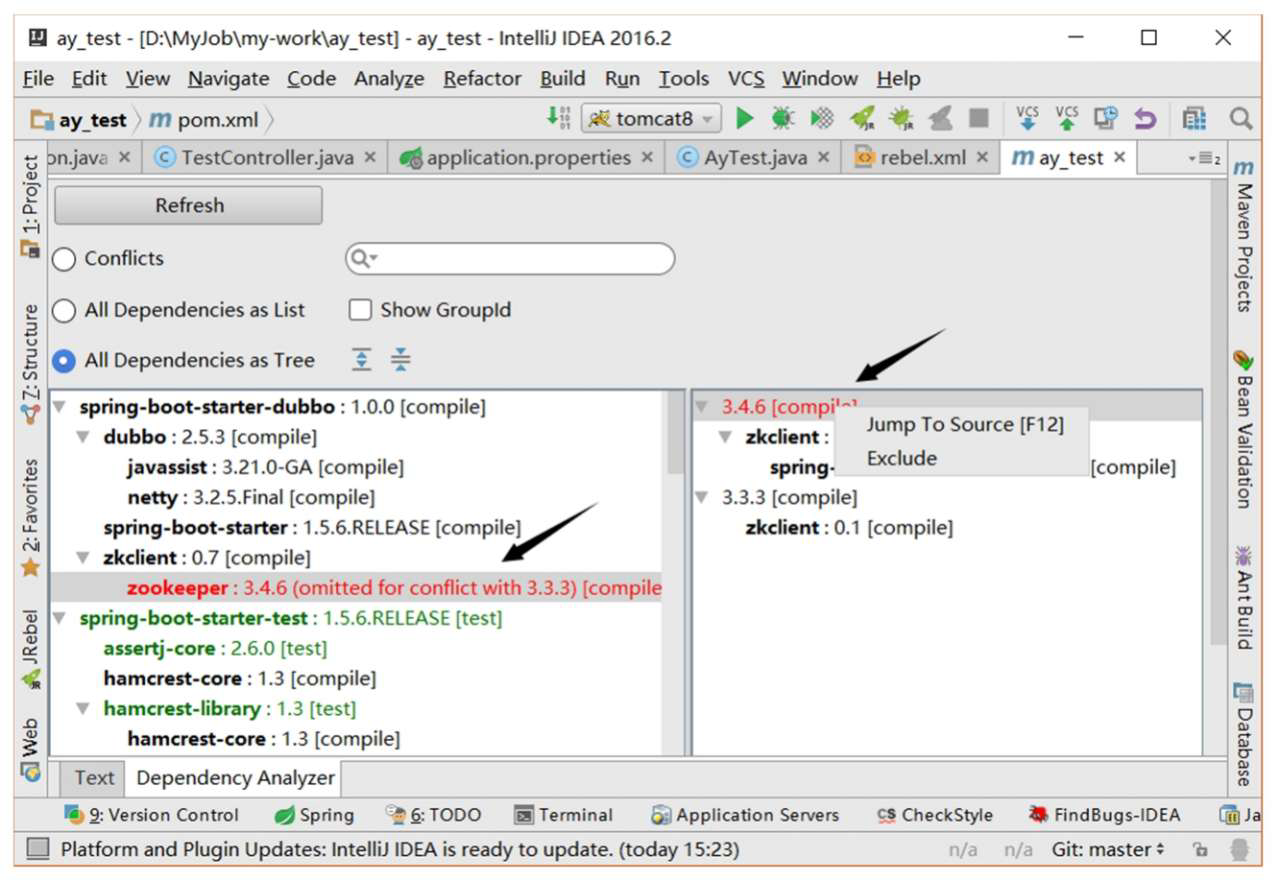Choose Jump To Source from context menu

coord(965,424)
